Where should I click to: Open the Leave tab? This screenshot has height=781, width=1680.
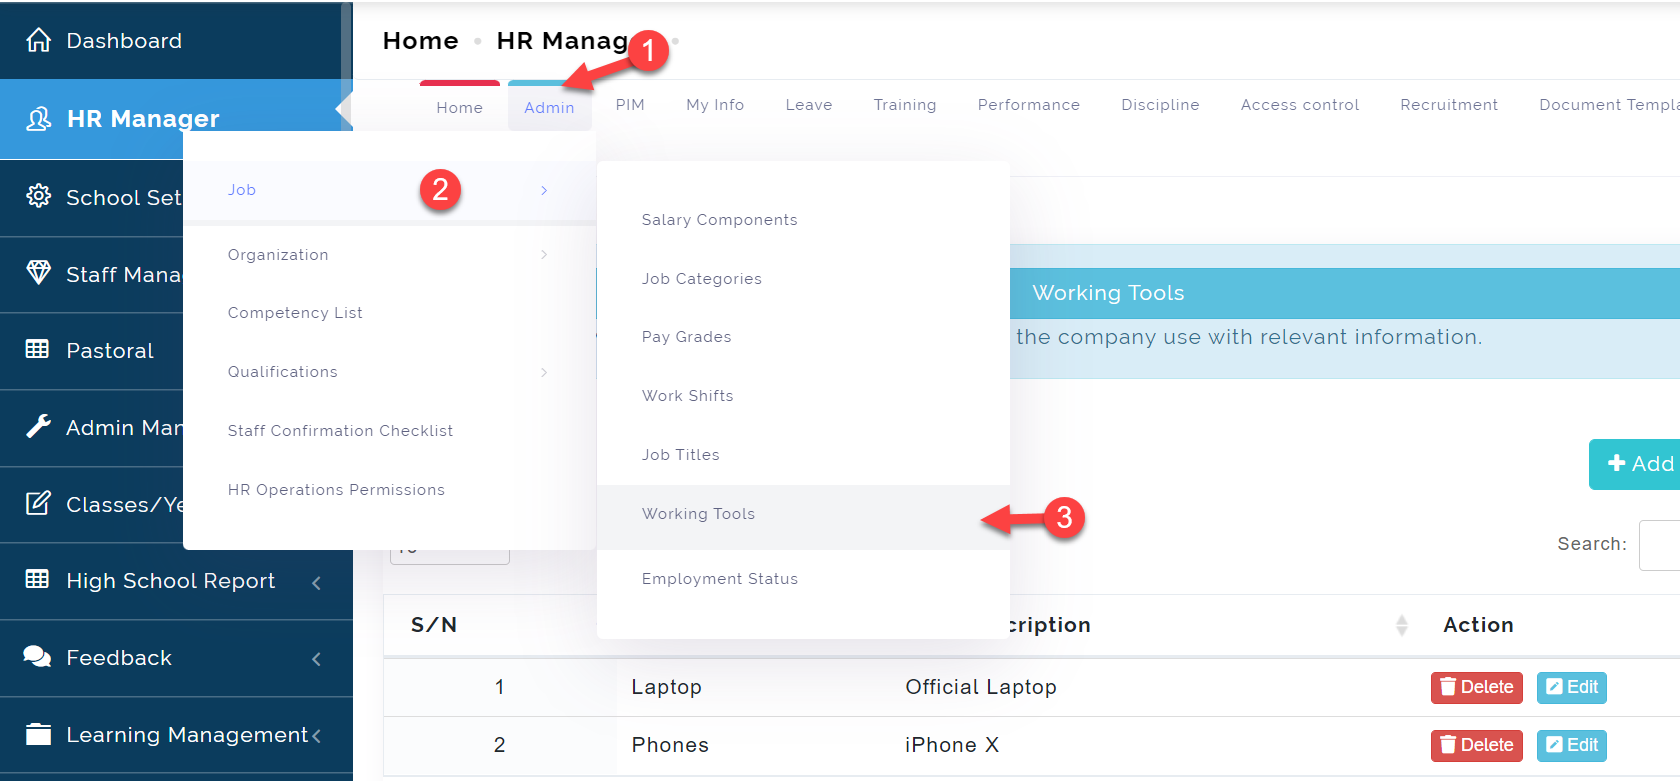point(809,105)
